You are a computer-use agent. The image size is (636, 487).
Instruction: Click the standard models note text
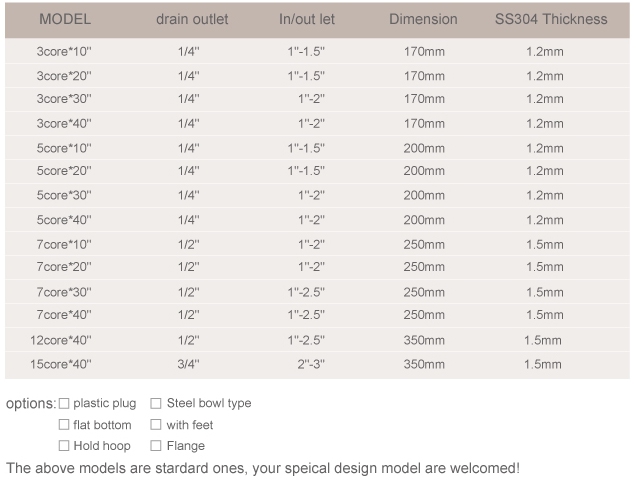pos(263,468)
